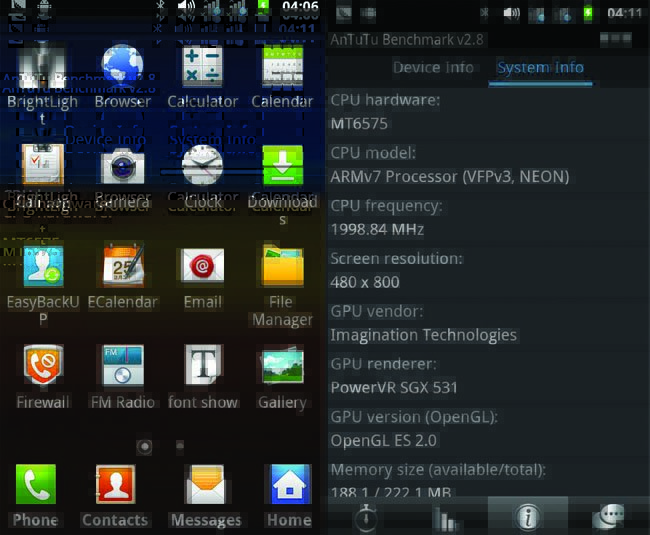Open the Firewall app

[x=43, y=365]
